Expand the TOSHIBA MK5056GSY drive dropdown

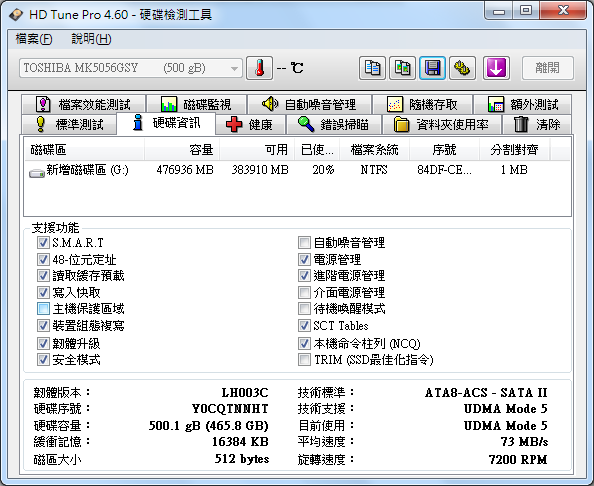tap(131, 68)
